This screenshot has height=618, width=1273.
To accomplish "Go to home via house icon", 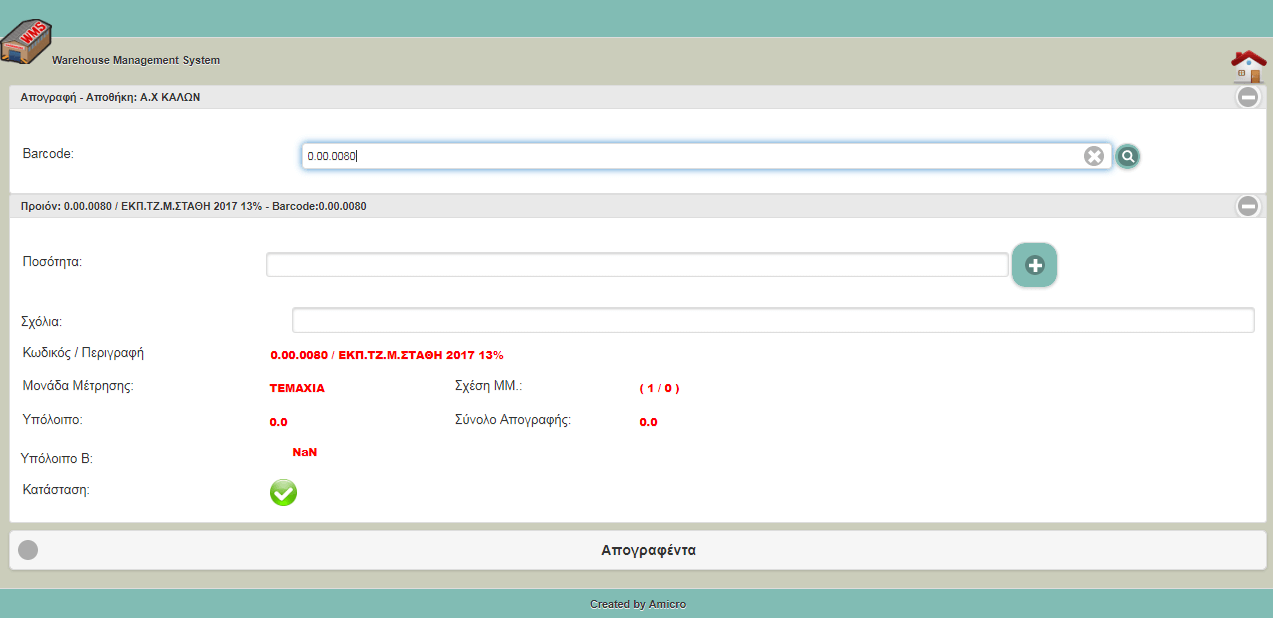I will 1248,66.
